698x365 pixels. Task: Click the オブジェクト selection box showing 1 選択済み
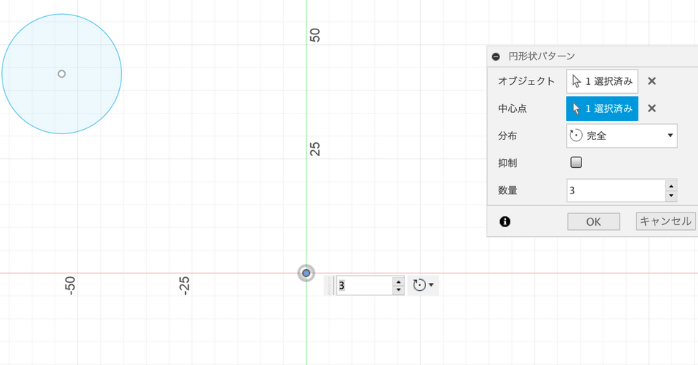(602, 81)
